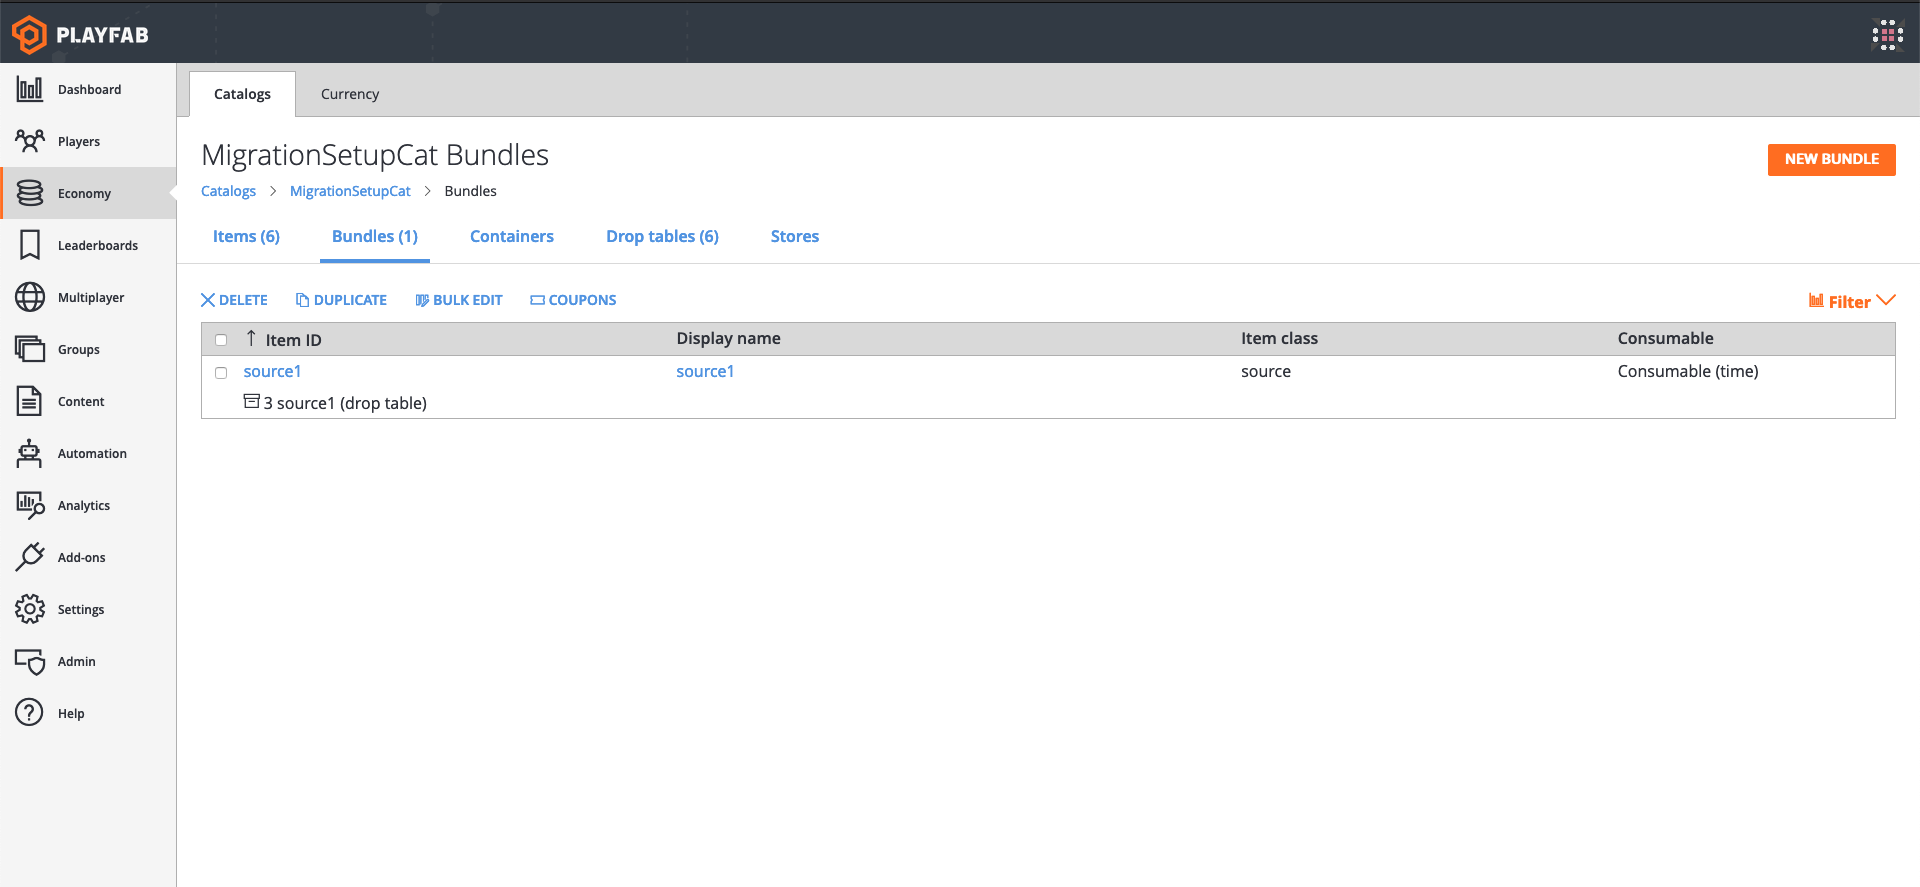Sort by Item ID arrow icon
Screen dimensions: 1920x887
coord(251,338)
